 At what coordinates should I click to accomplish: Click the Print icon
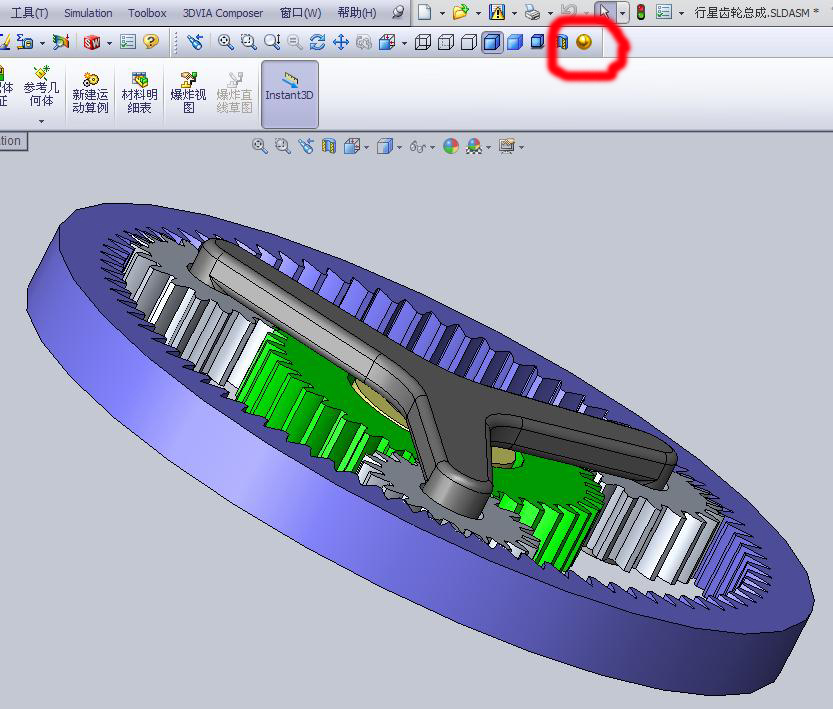pyautogui.click(x=532, y=12)
